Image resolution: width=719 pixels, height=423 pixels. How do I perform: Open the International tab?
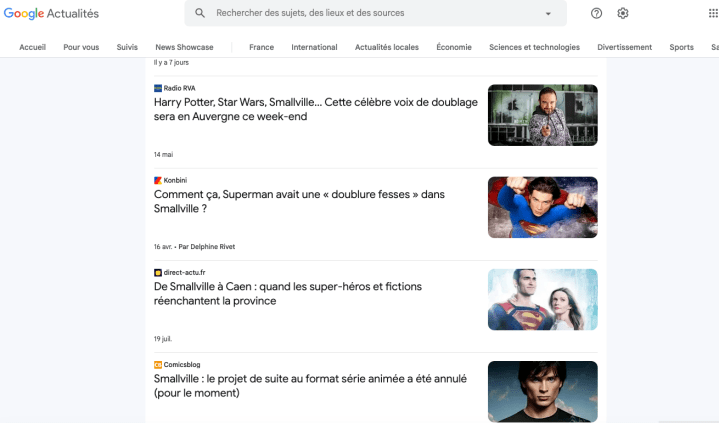pyautogui.click(x=314, y=47)
